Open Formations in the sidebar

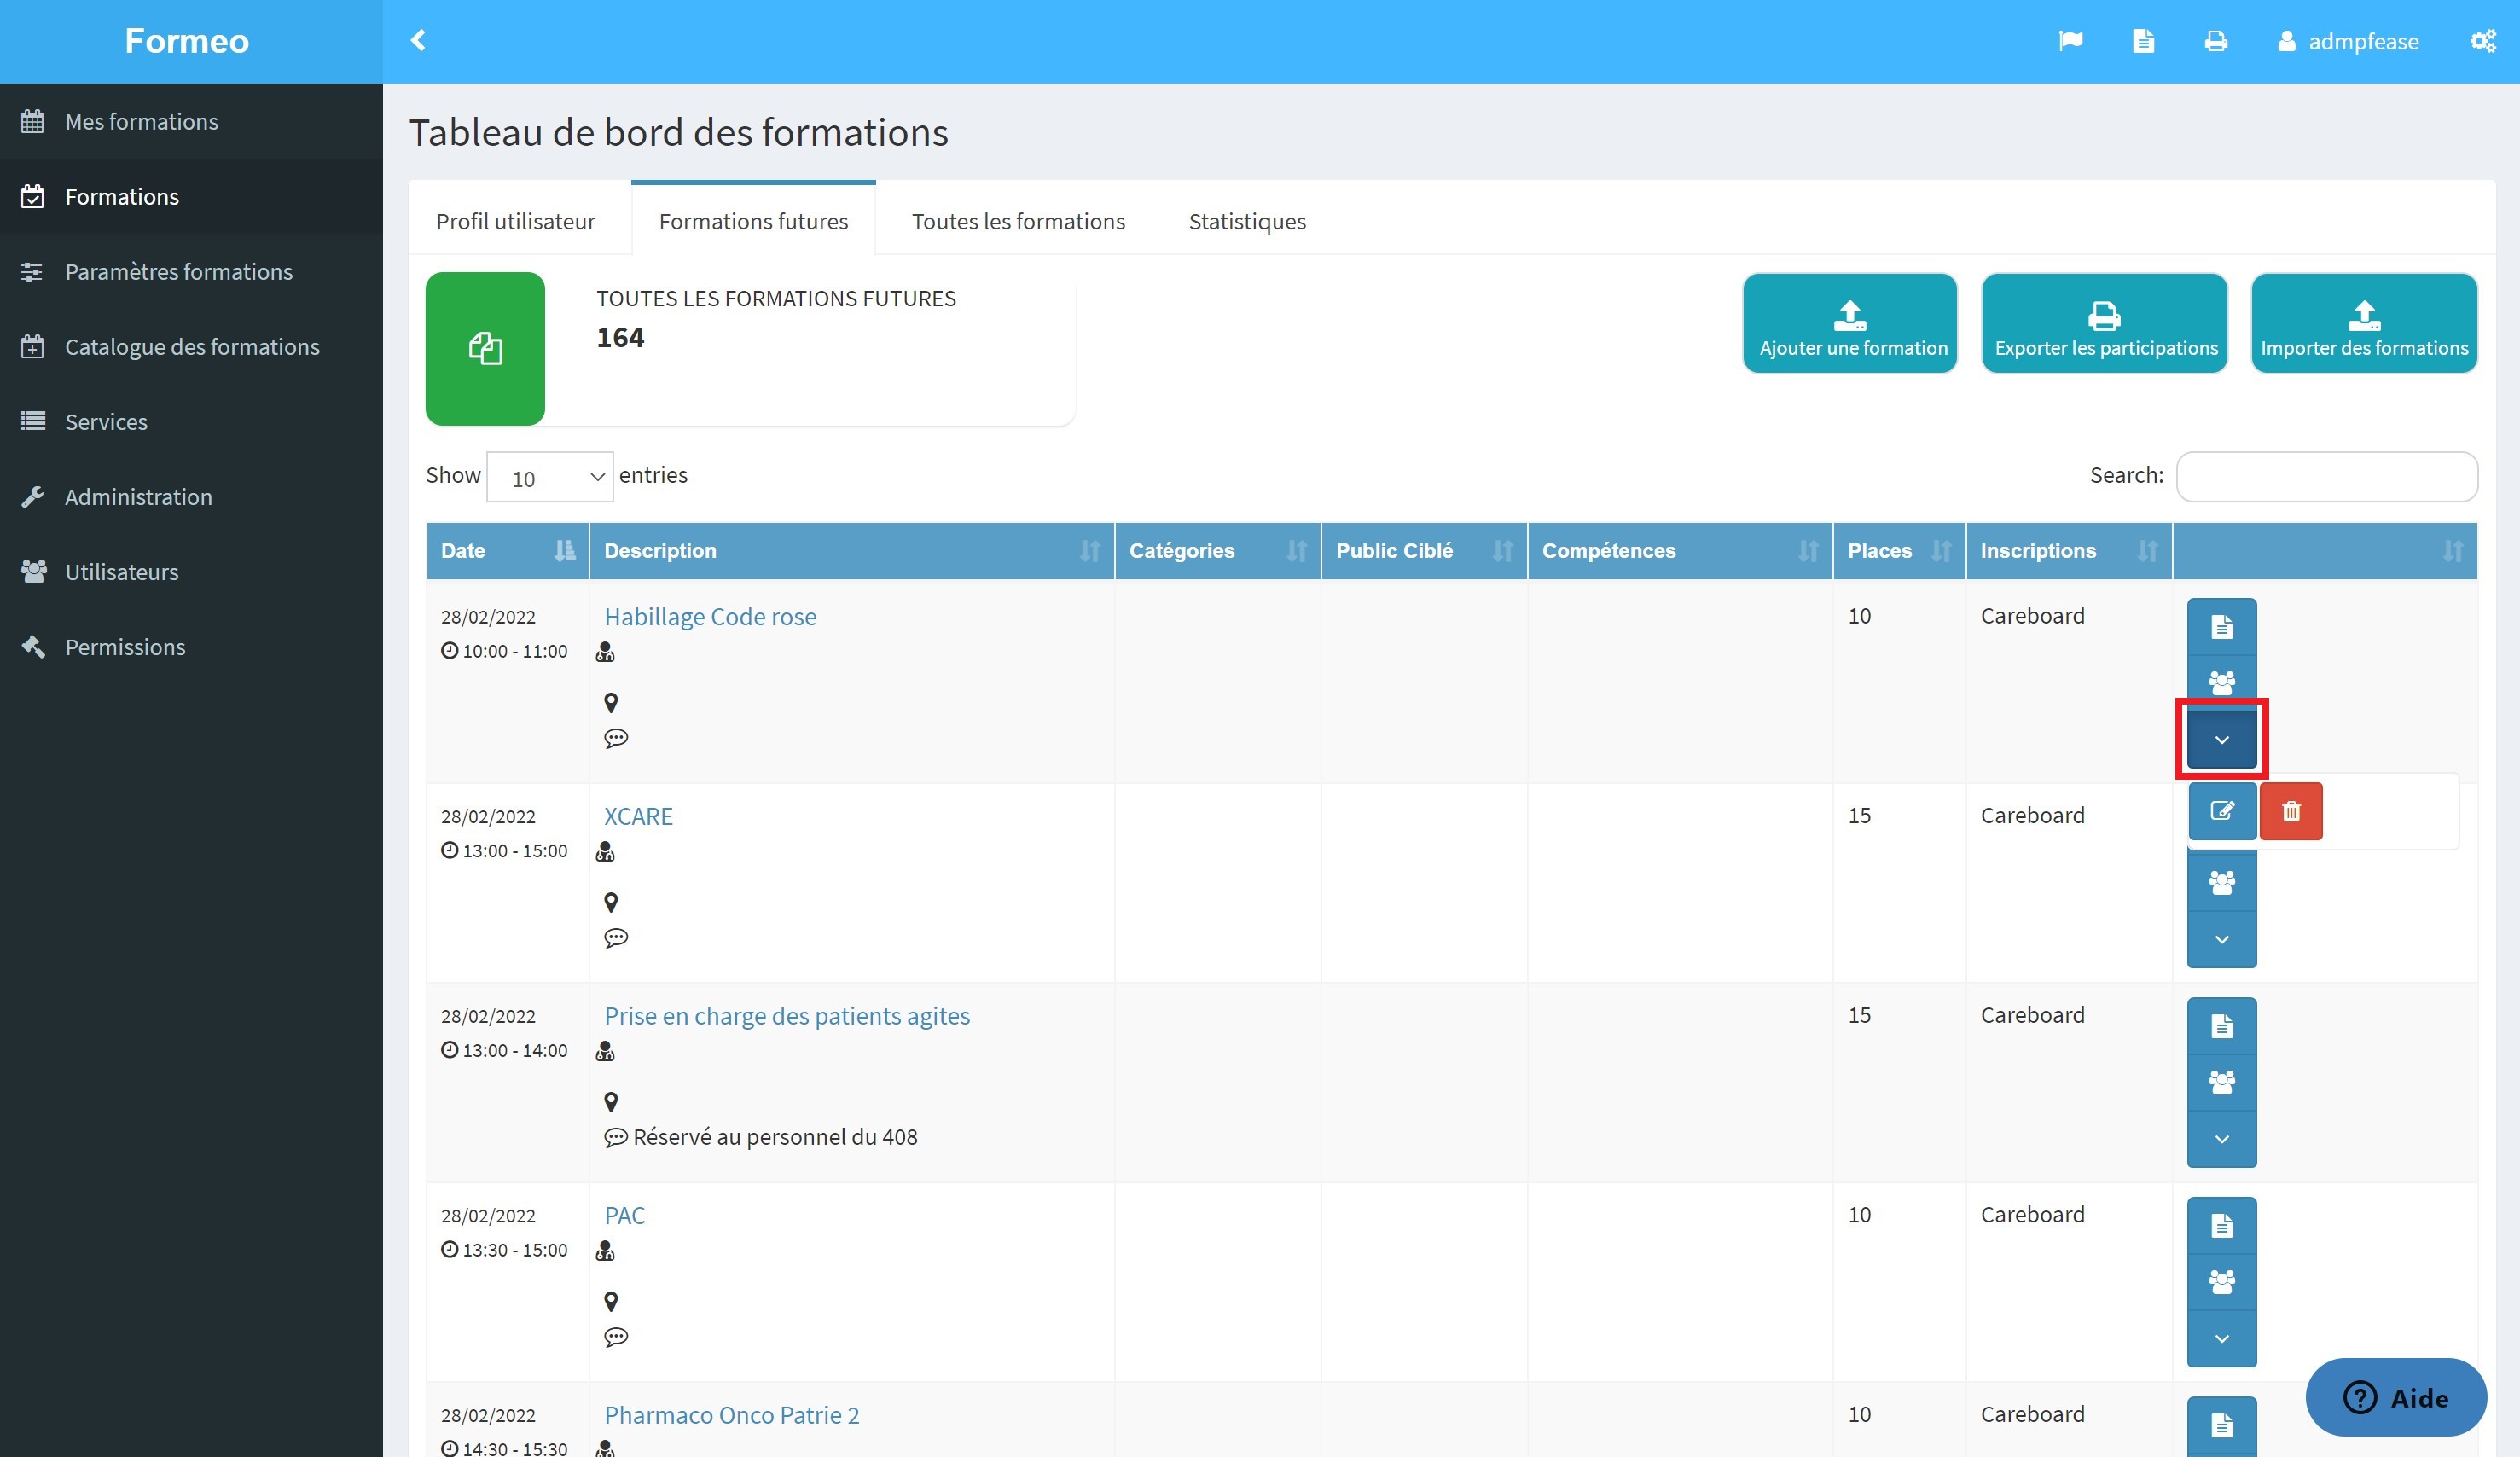[191, 196]
